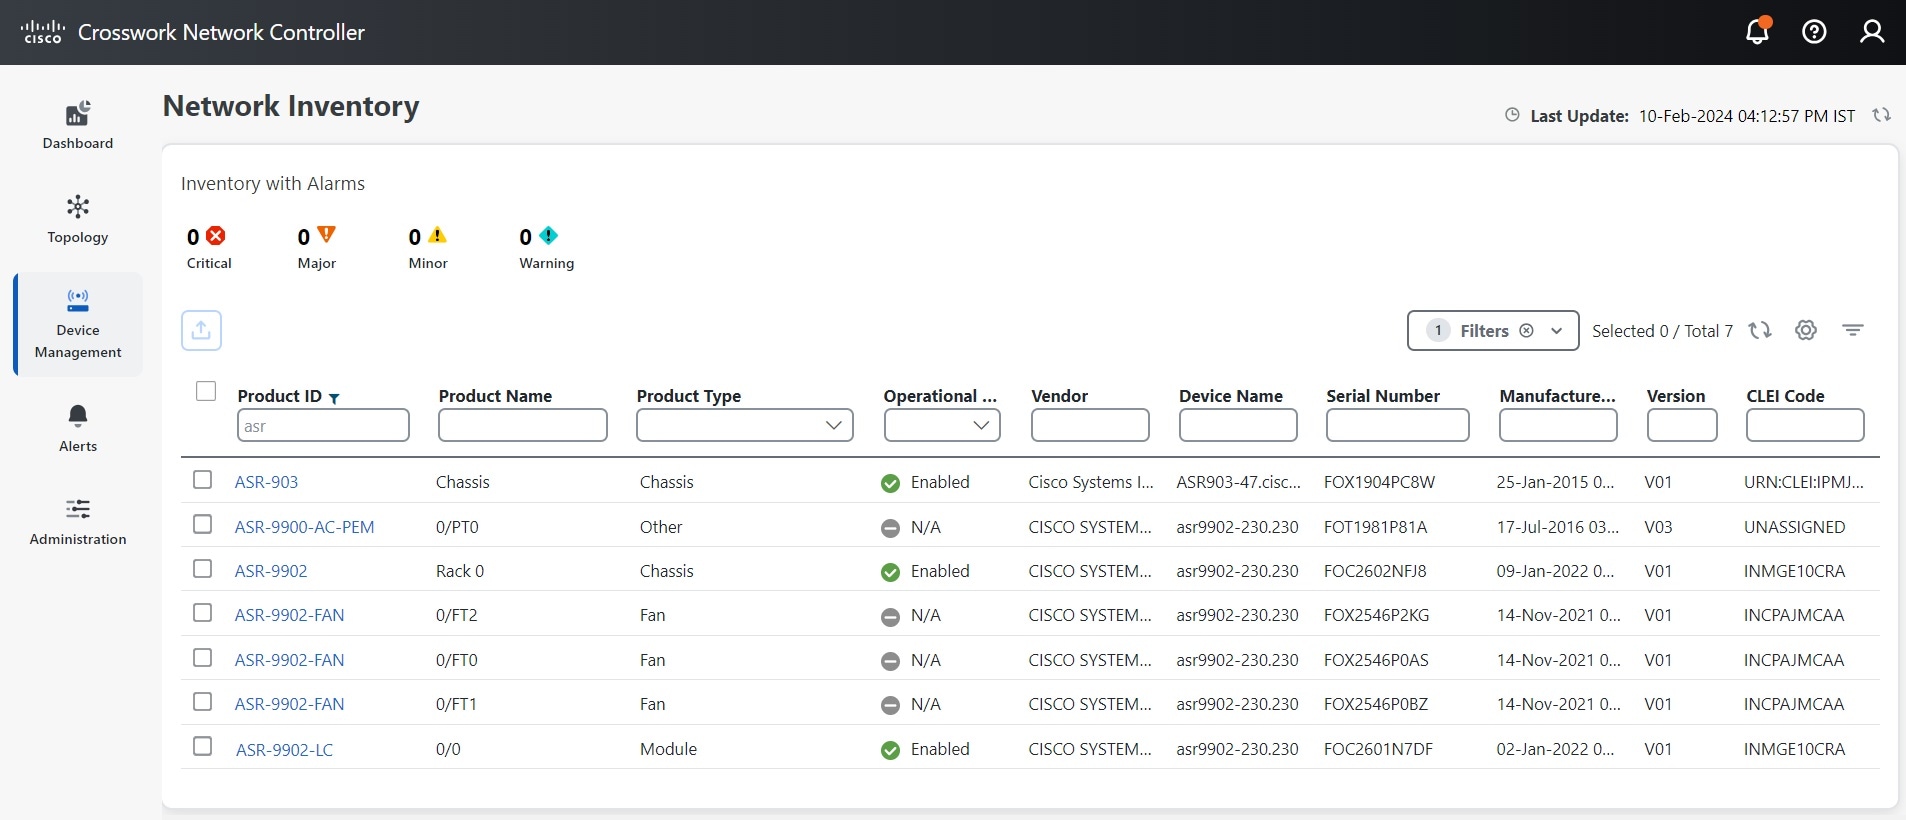Open the ASR-9902-LC product link
1906x820 pixels.
click(x=284, y=750)
